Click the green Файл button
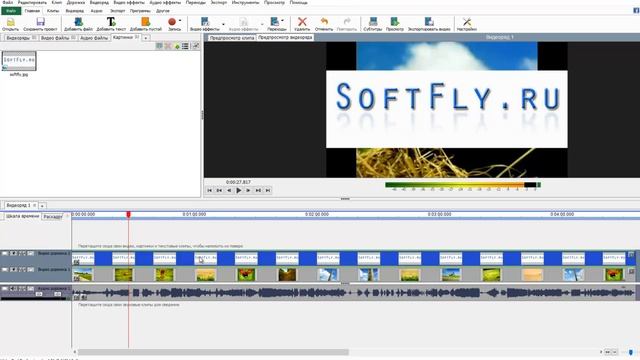Viewport: 640px width, 360px height. (x=11, y=11)
